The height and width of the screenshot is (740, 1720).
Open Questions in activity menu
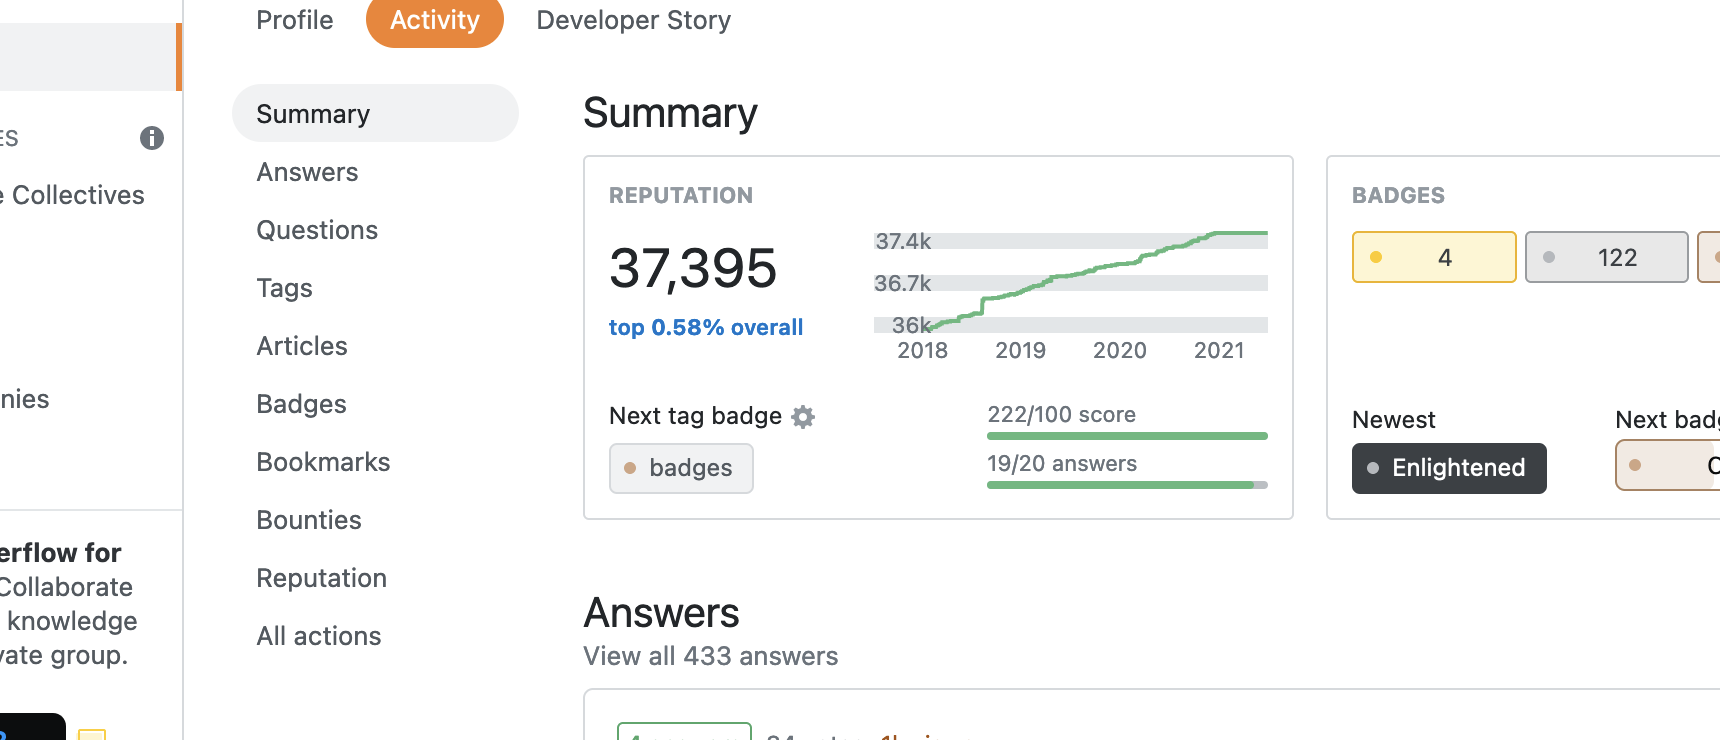(317, 230)
